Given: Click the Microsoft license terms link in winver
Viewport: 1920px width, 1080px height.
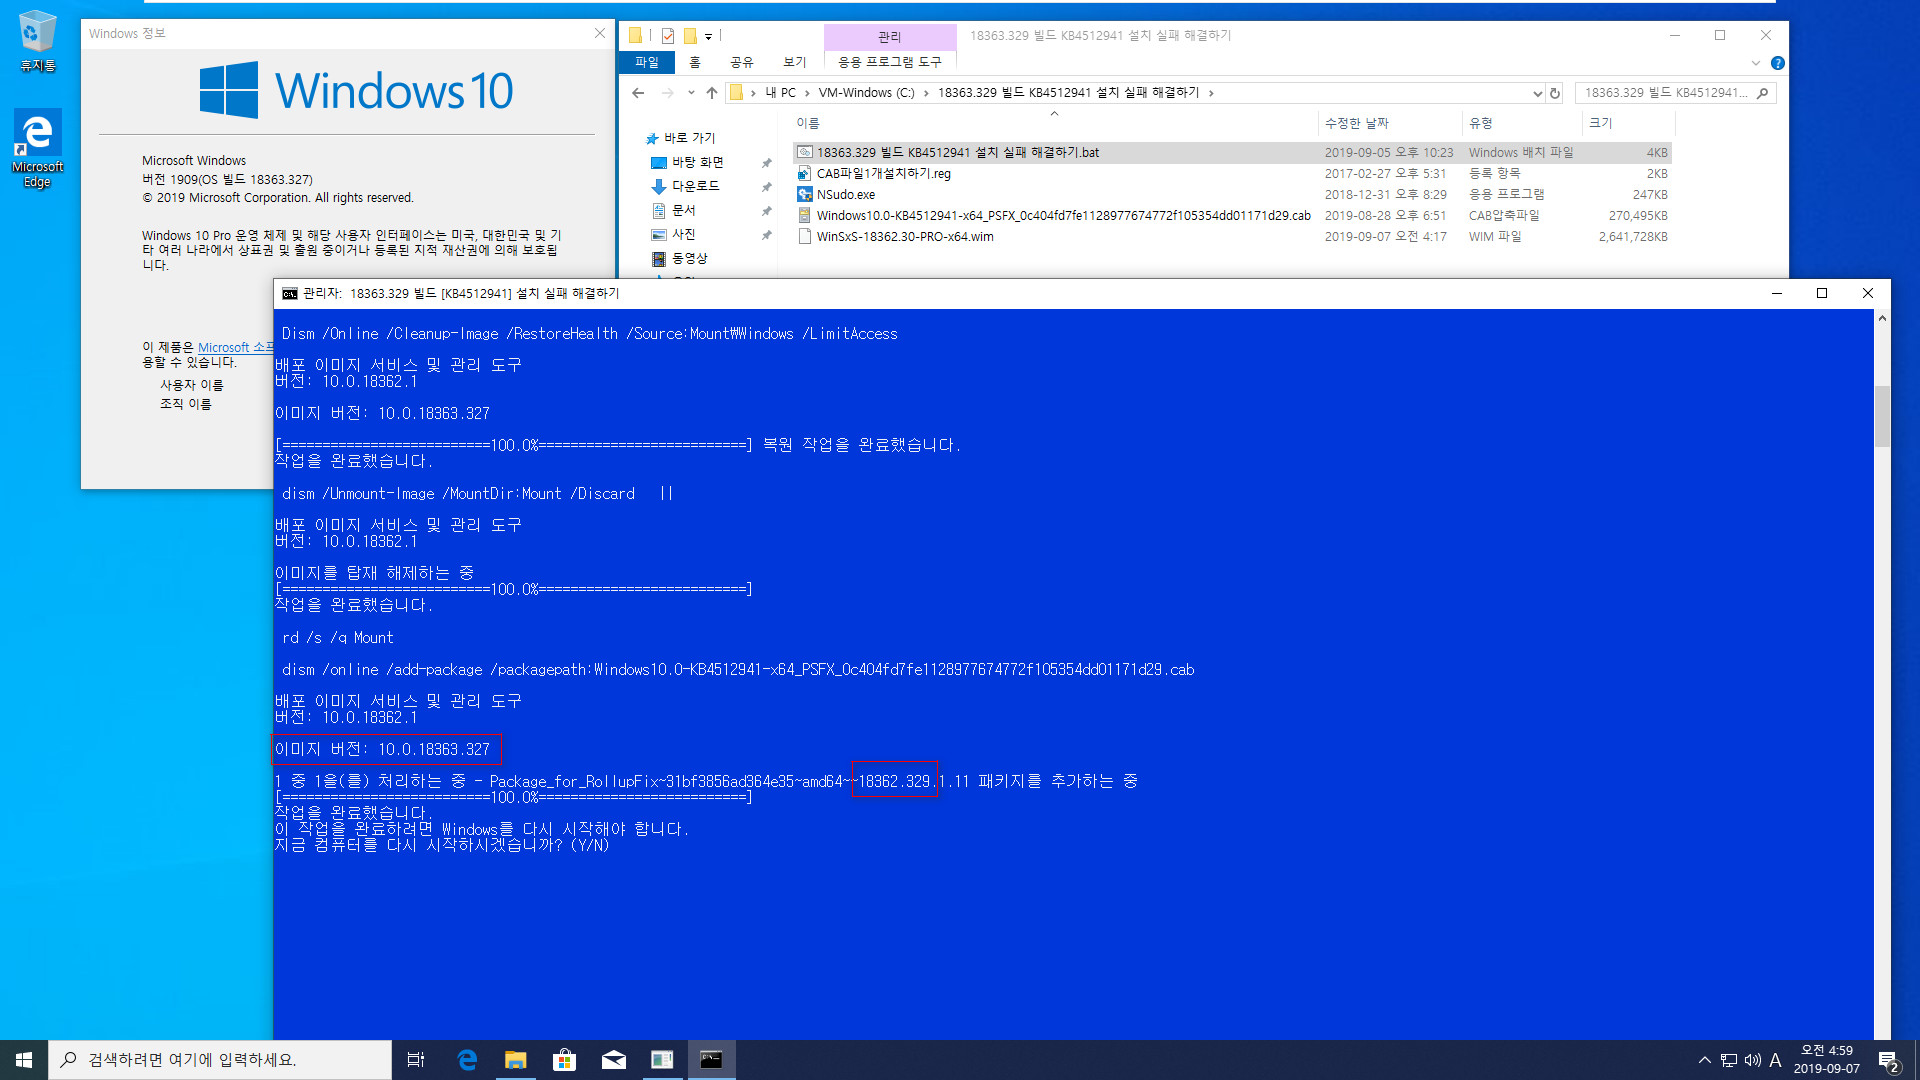Looking at the screenshot, I should click(234, 347).
